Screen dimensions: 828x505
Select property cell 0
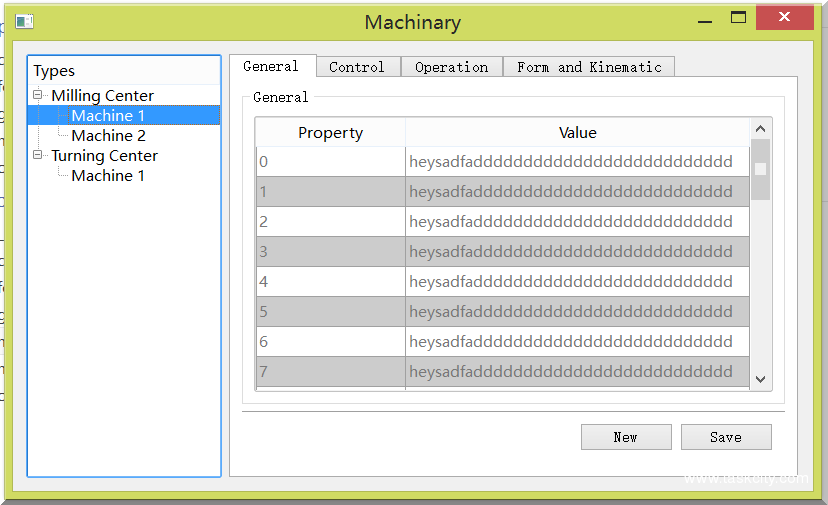331,162
